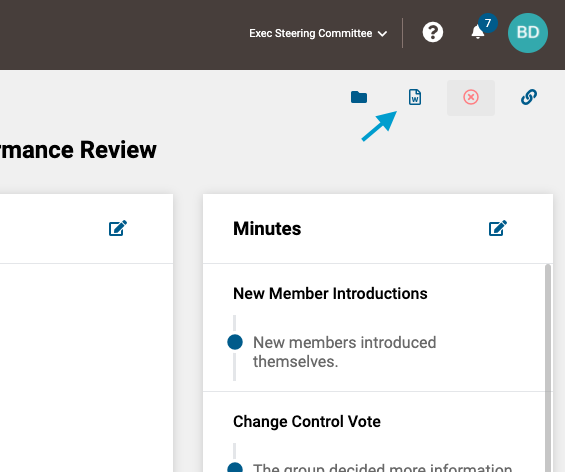Open the help question mark icon
This screenshot has width=565, height=472.
[x=432, y=32]
